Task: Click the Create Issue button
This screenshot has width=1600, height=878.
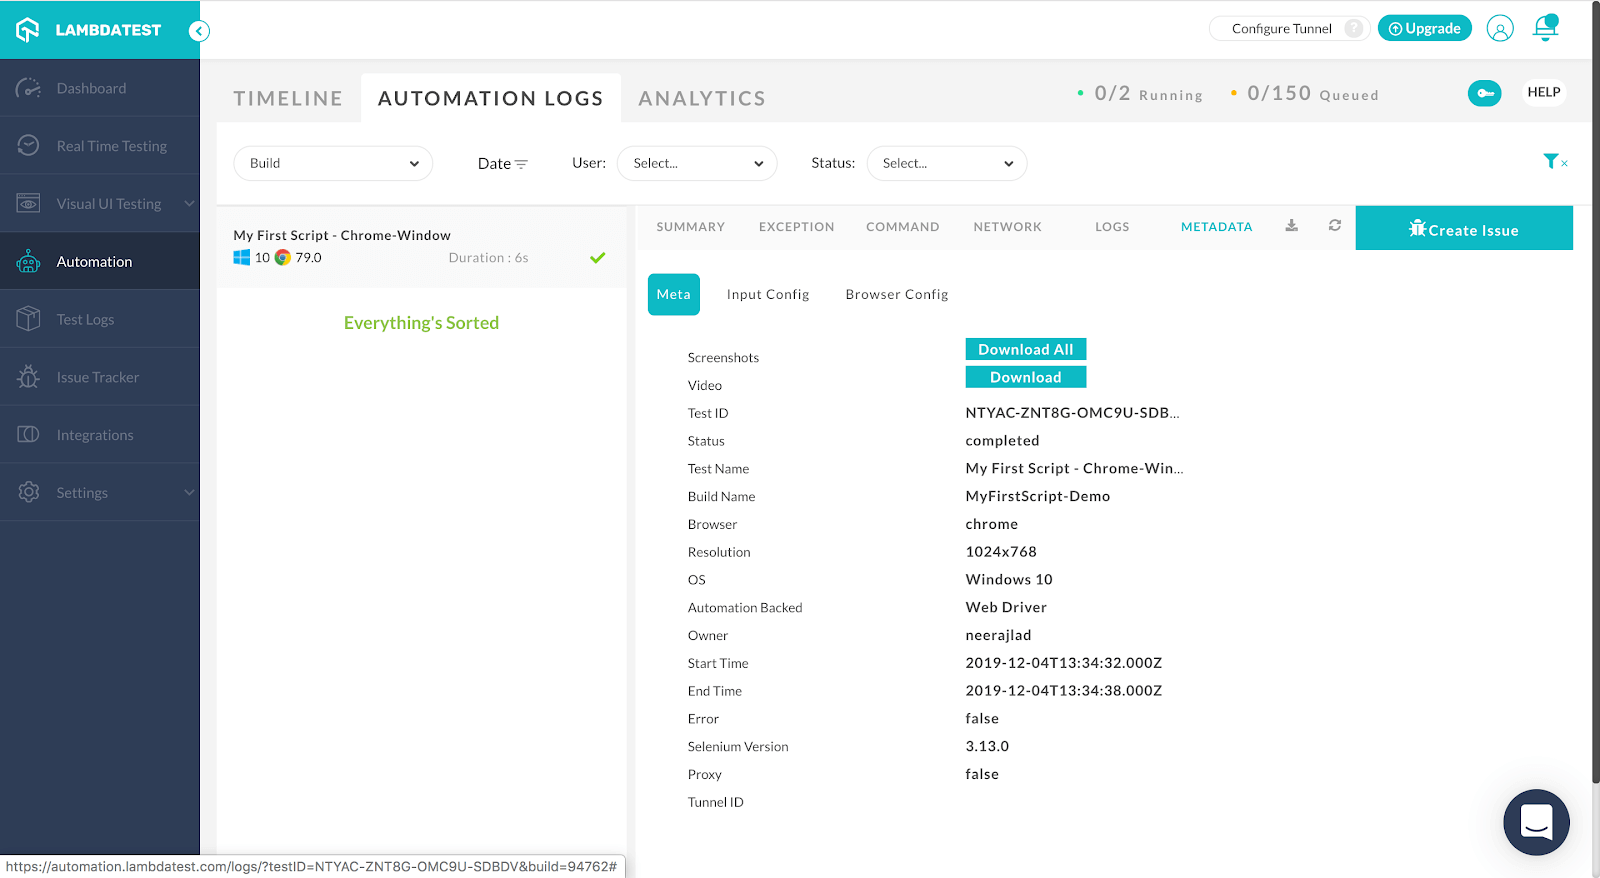Action: click(1464, 228)
